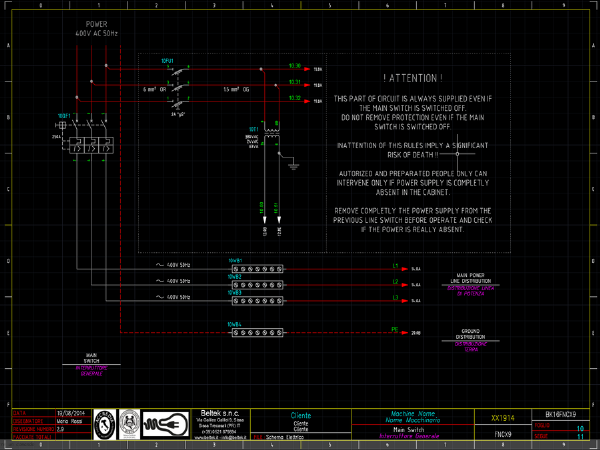The image size is (600, 450).
Task: Click the green wire number 10.32
Action: 295,98
